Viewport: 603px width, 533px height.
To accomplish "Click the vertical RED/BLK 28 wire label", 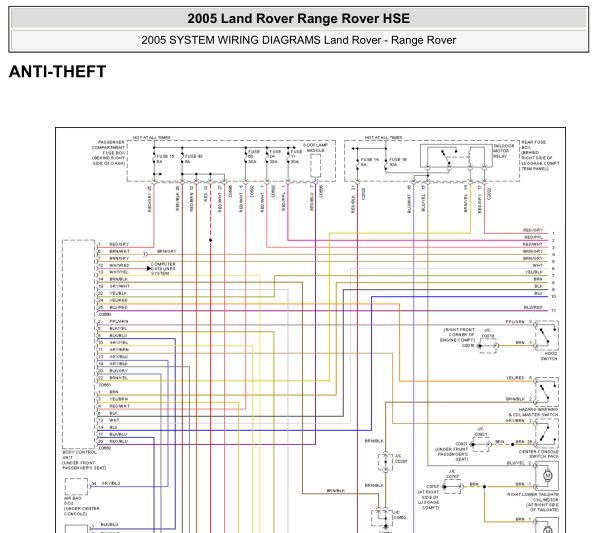I will click(x=177, y=199).
